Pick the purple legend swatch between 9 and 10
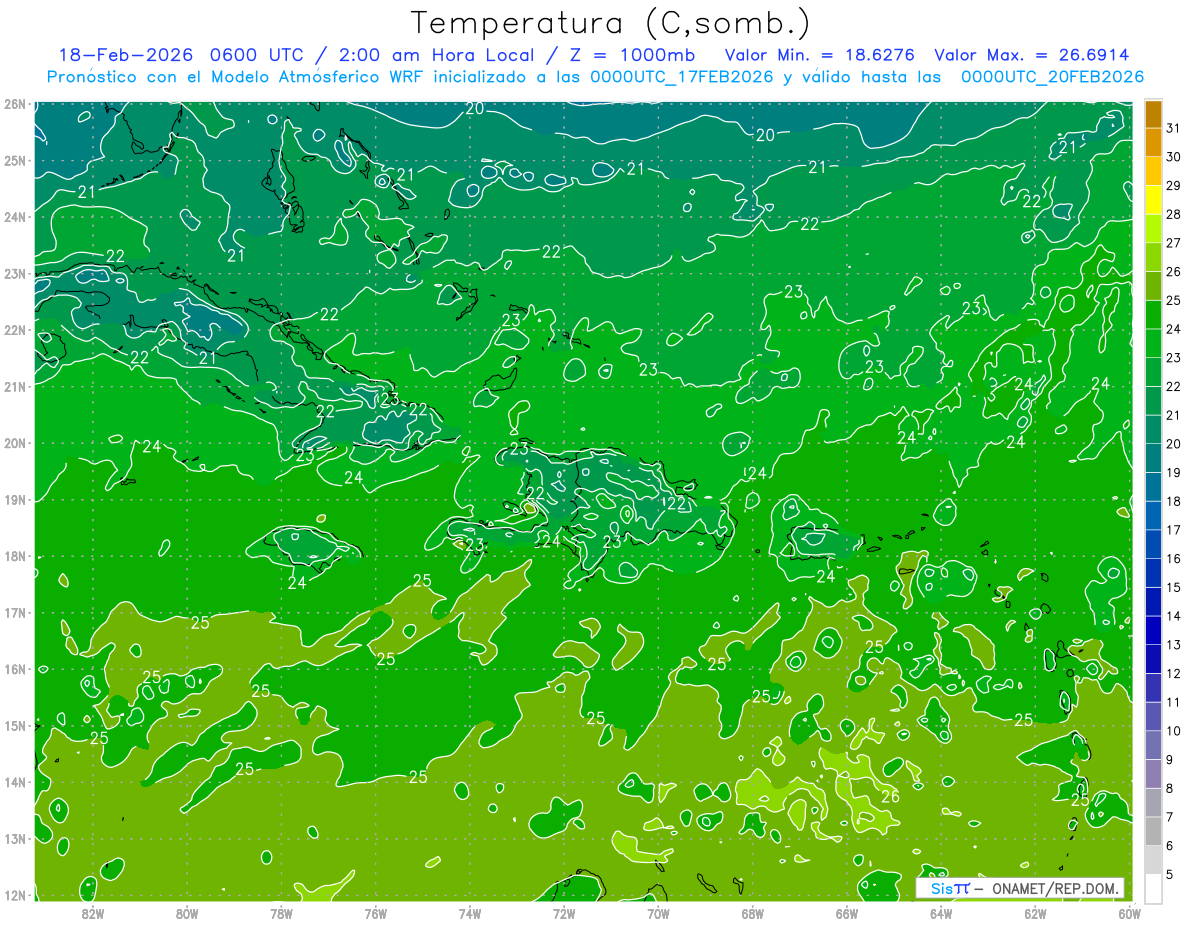 [1153, 745]
